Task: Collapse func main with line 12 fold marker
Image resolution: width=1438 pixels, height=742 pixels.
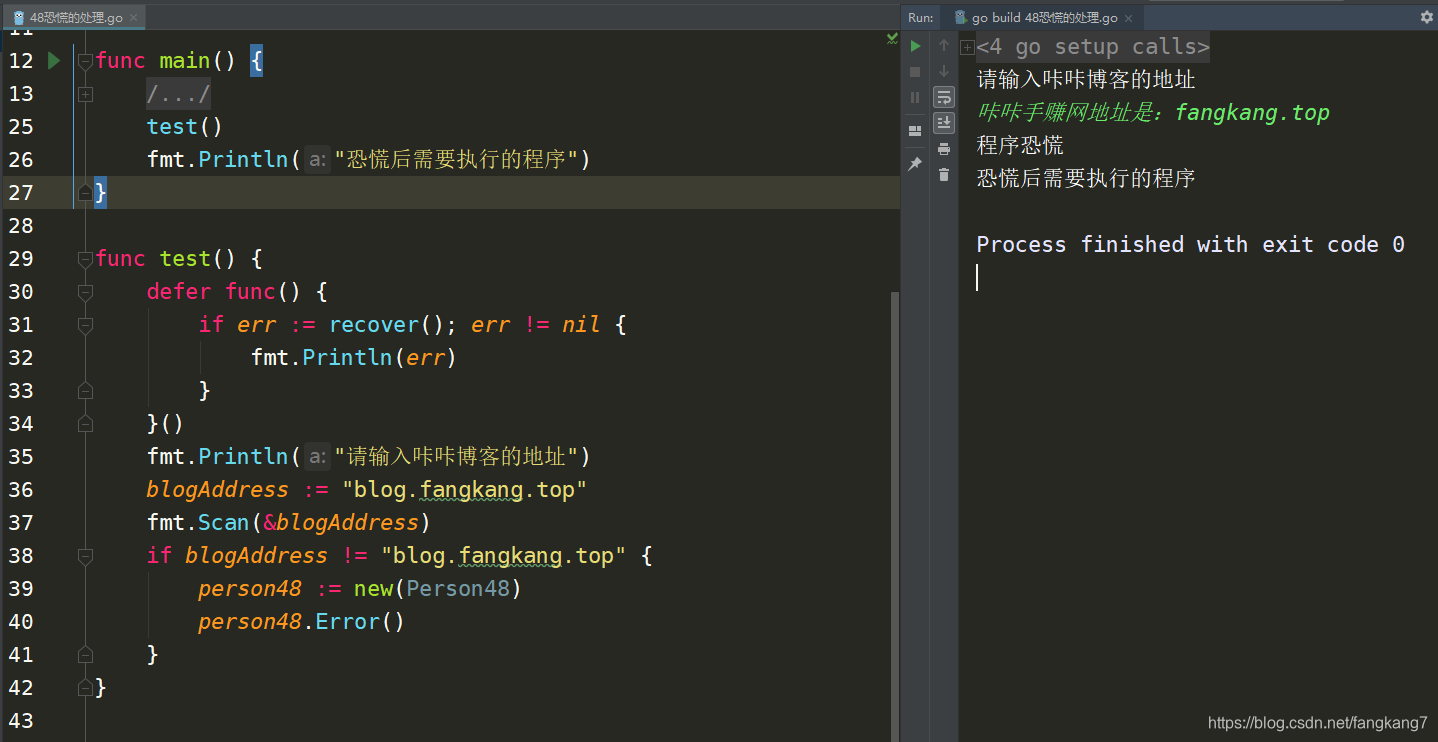Action: coord(85,61)
